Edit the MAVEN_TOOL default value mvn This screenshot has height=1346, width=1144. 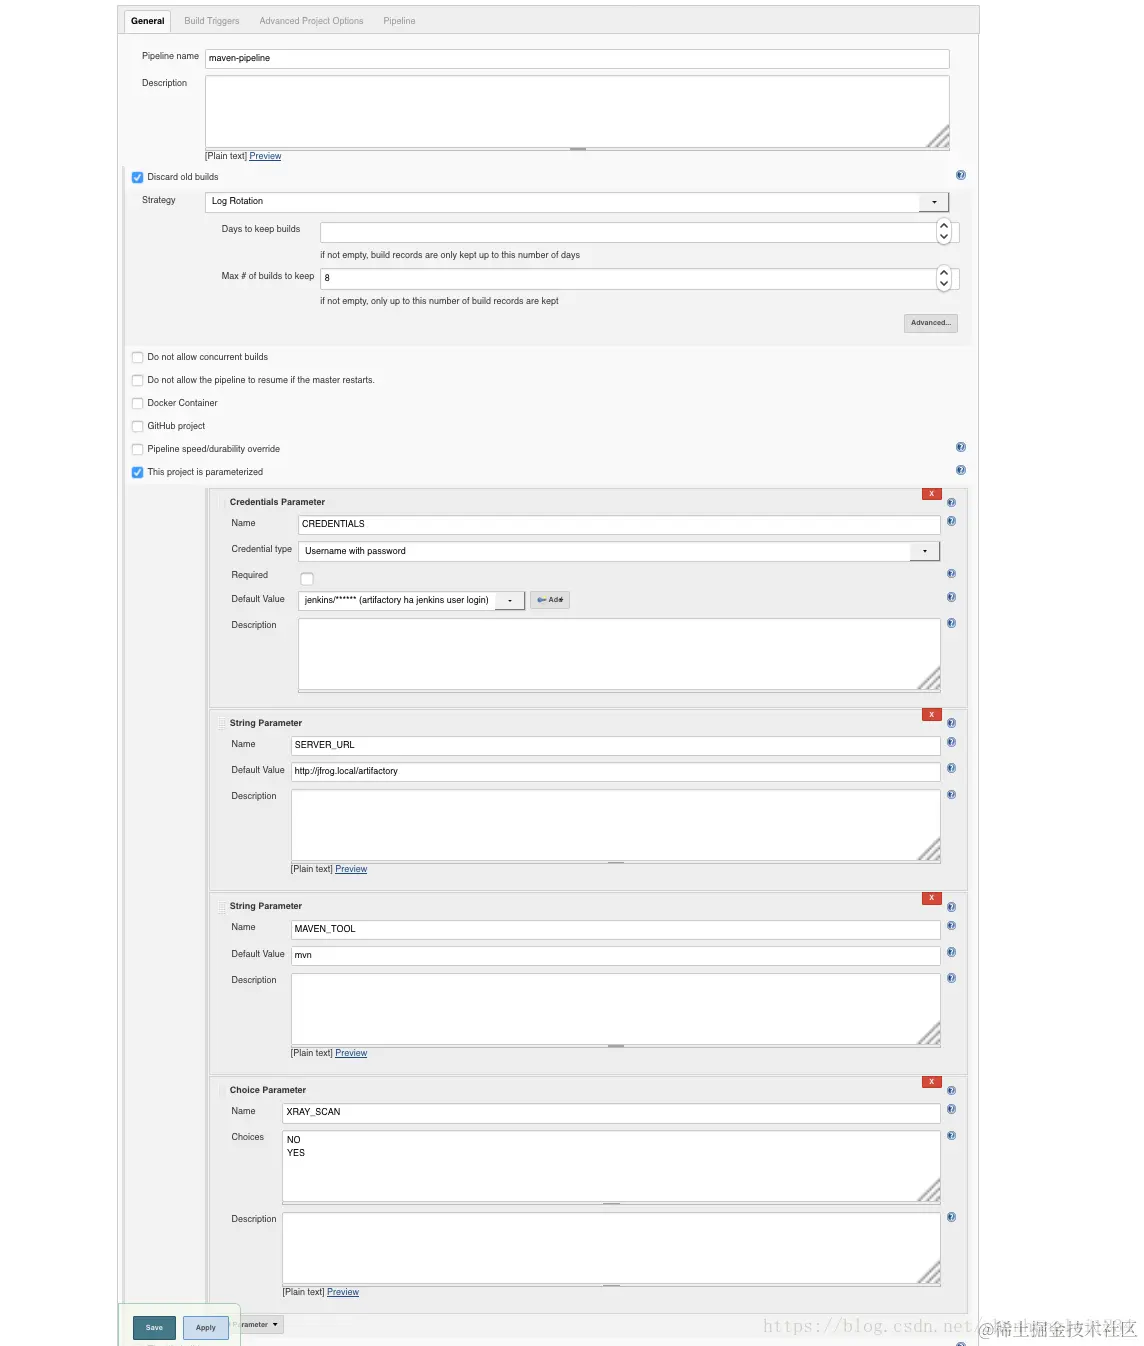click(615, 955)
